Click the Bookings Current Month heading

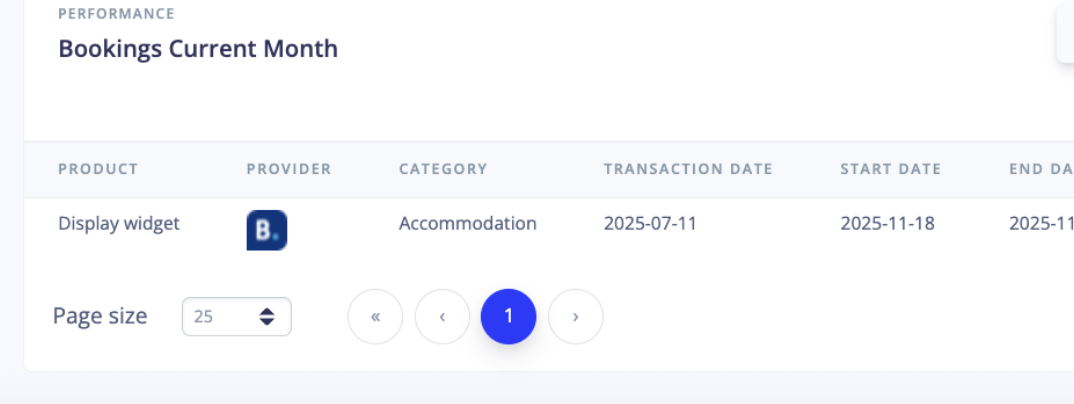tap(198, 48)
